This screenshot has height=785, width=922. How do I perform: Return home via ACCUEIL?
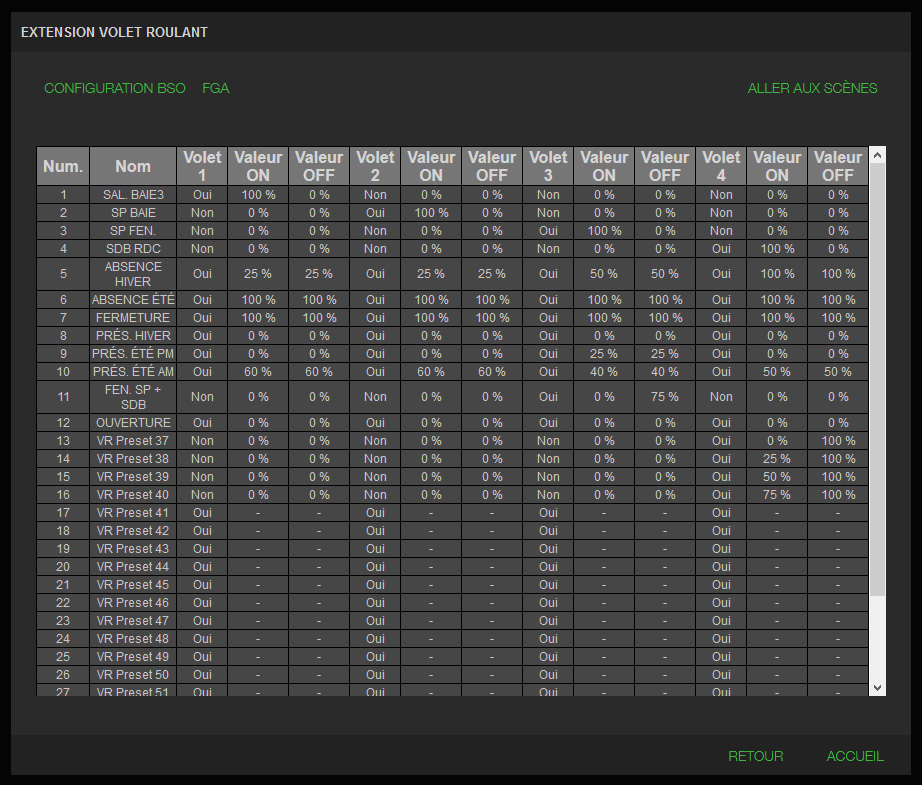[854, 756]
